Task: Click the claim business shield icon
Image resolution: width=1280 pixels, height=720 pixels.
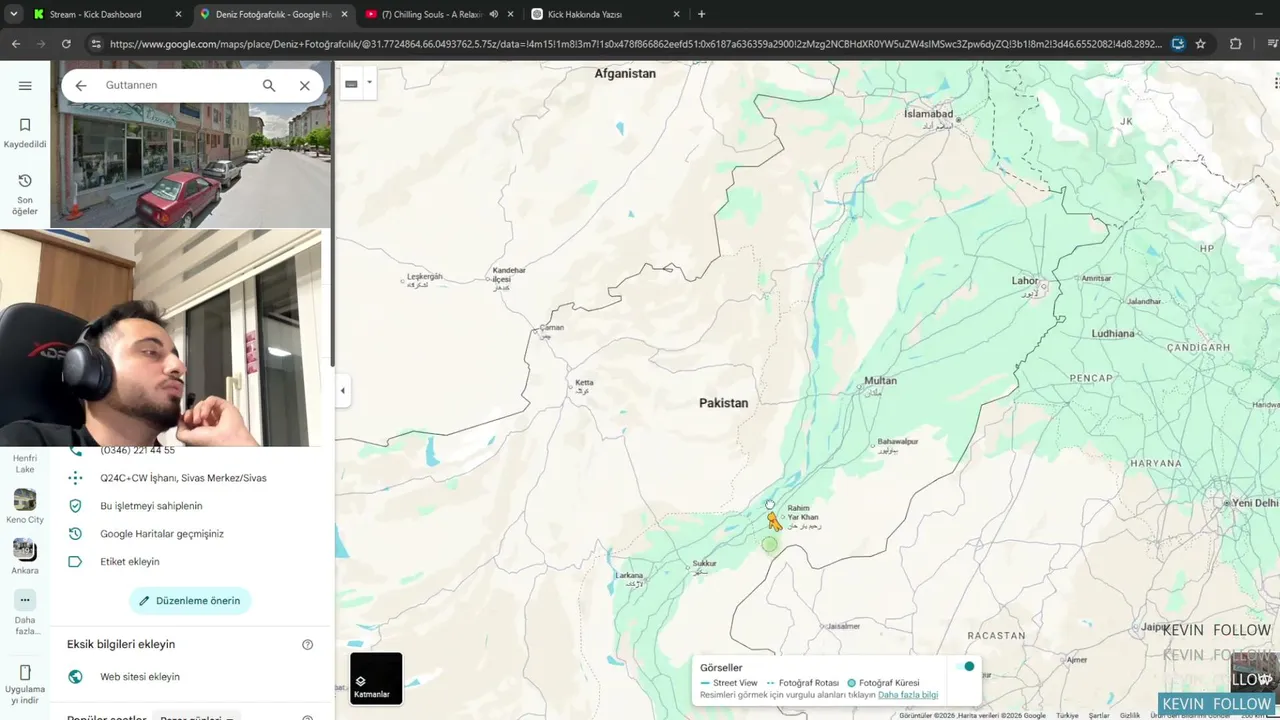Action: tap(75, 506)
